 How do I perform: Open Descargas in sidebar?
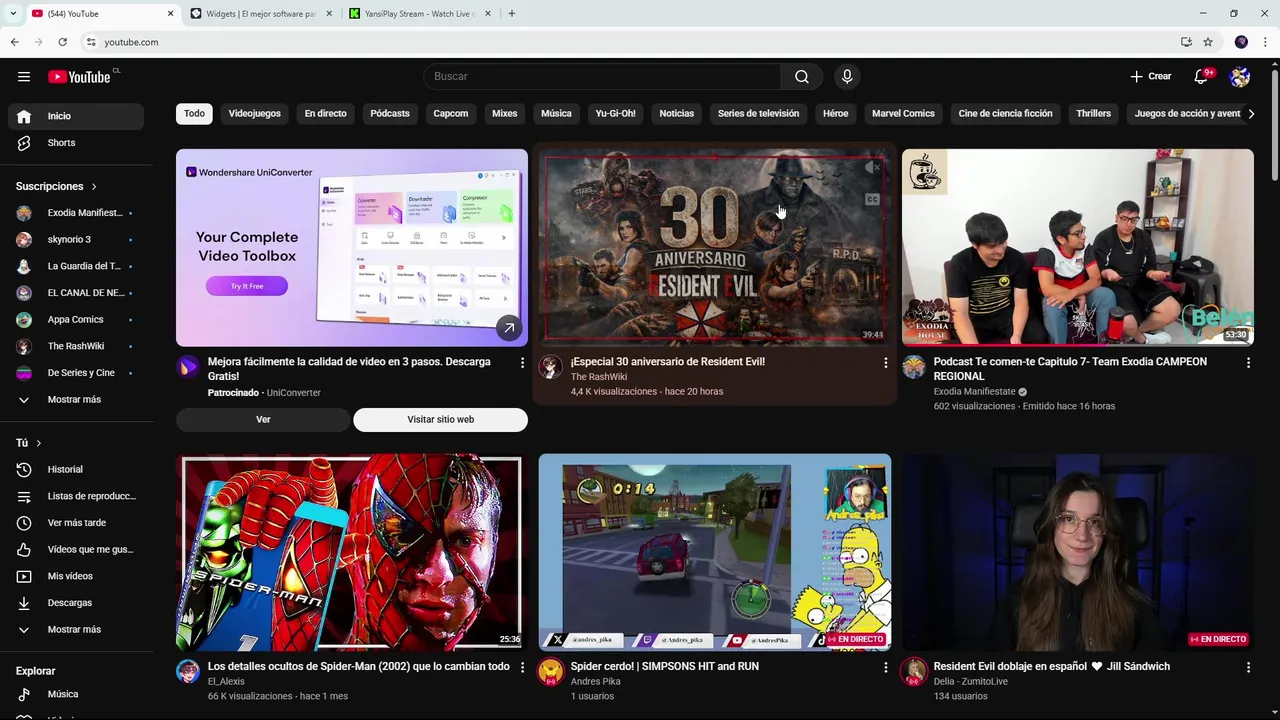(76, 603)
